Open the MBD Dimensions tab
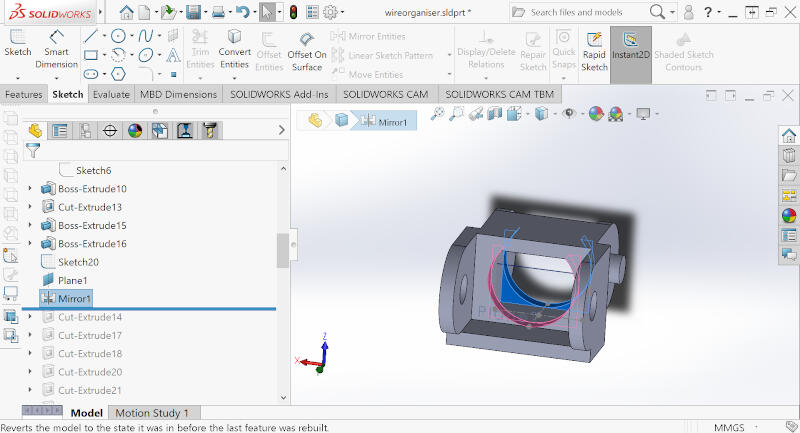The width and height of the screenshot is (800, 433). click(178, 94)
